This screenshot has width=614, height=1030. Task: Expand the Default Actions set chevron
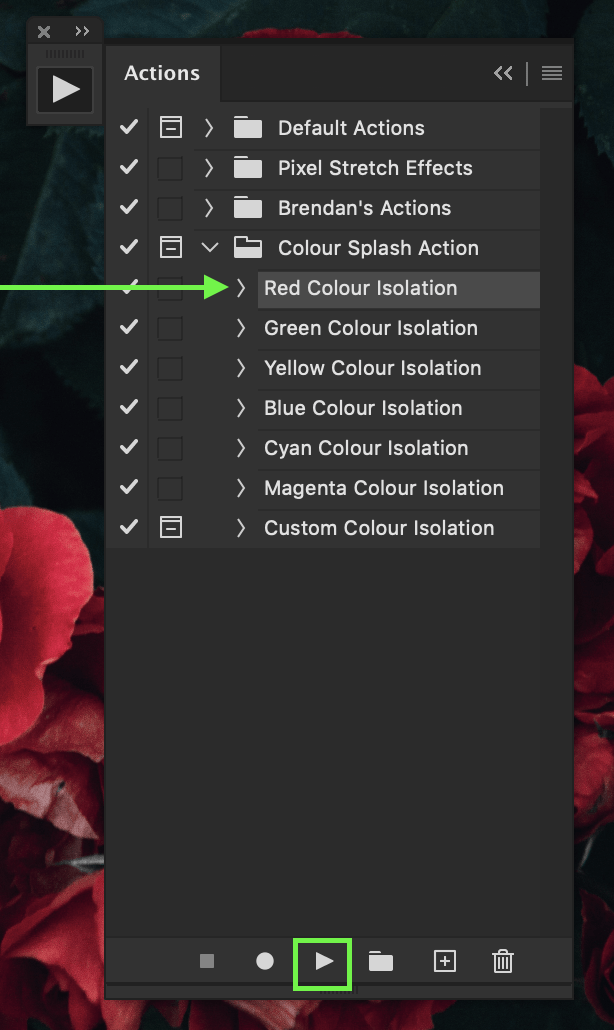pos(209,127)
